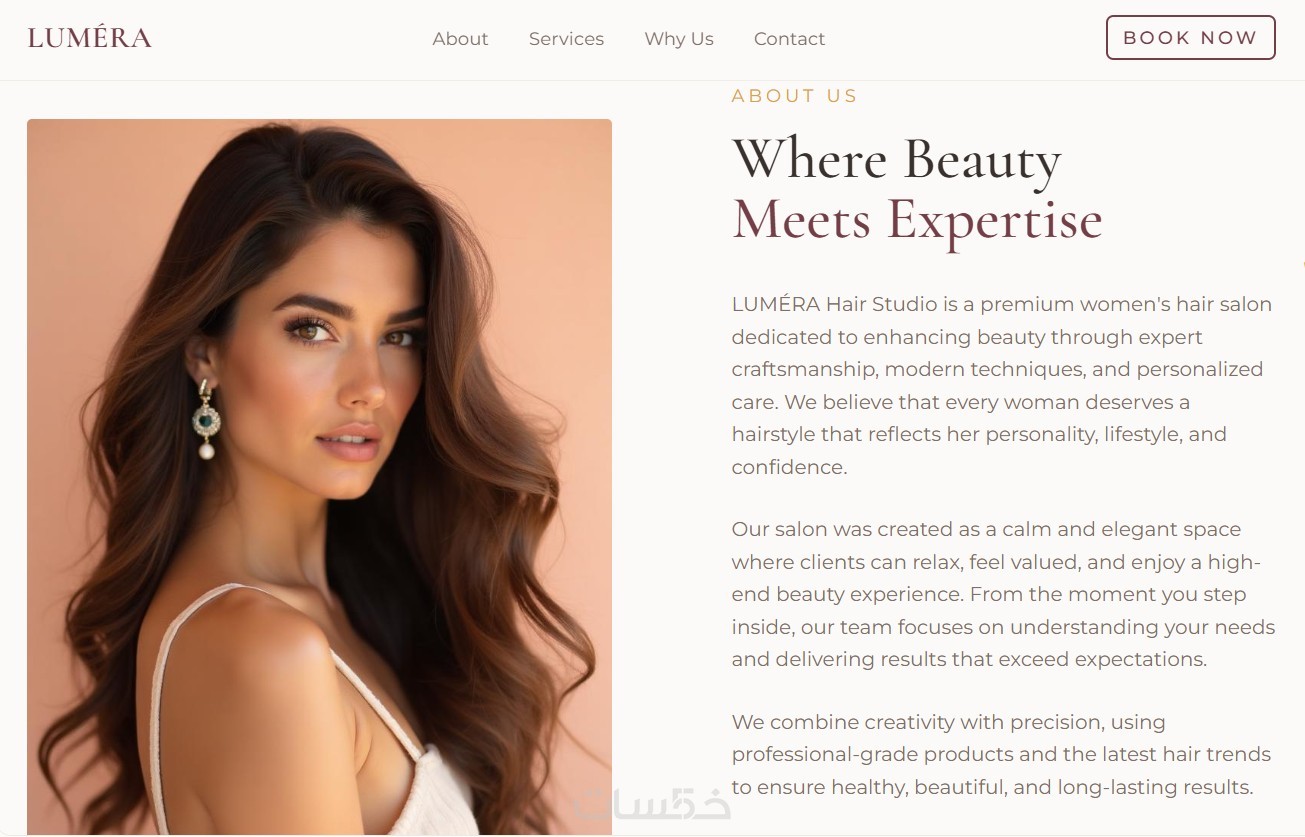Click the LUMÉRA logo in the header
1305x837 pixels.
89,38
